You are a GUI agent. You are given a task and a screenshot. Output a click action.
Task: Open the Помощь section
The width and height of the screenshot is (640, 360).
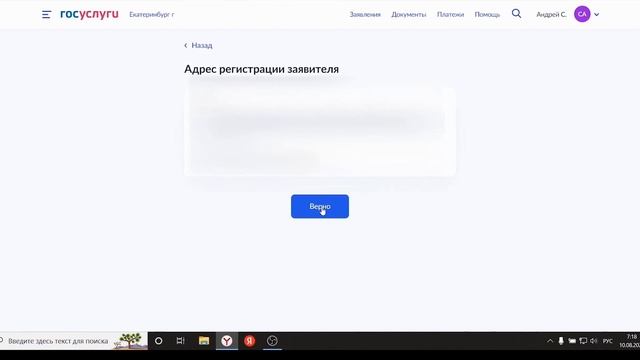click(487, 14)
